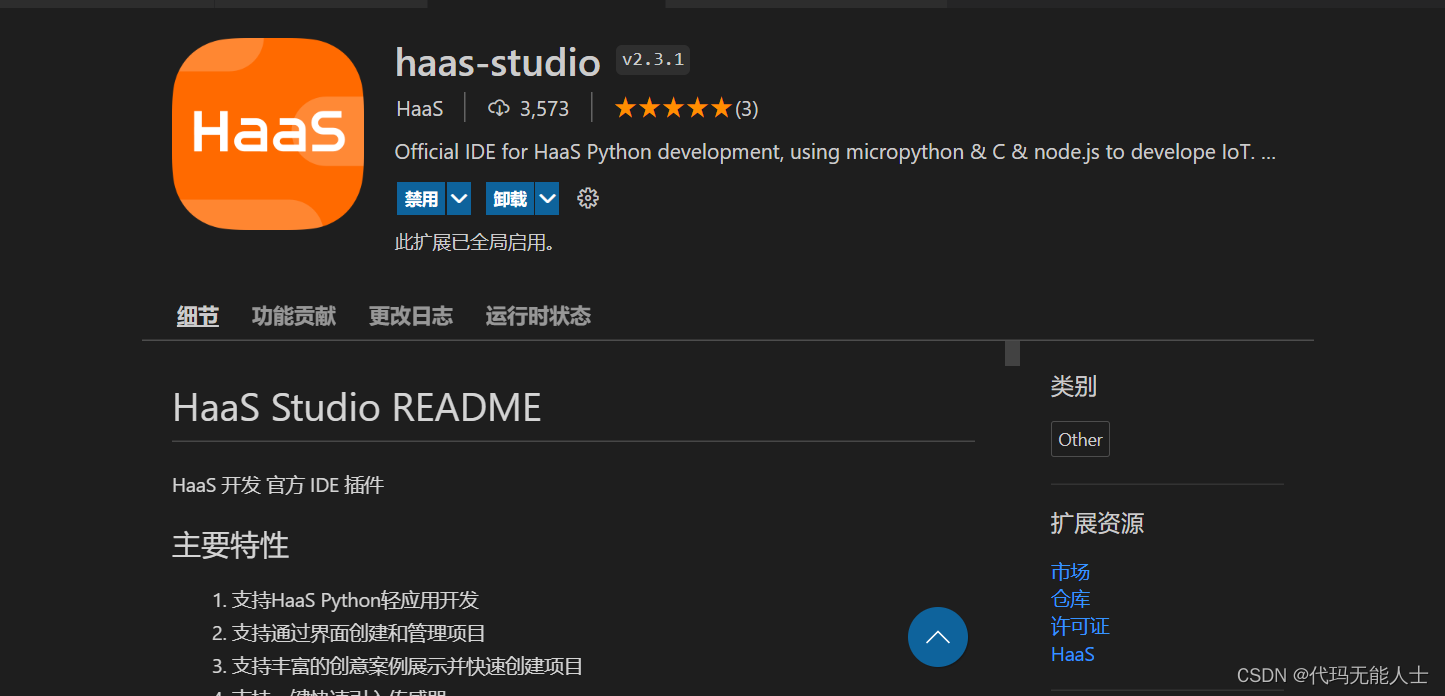Open the 更改日志 tab

[411, 316]
